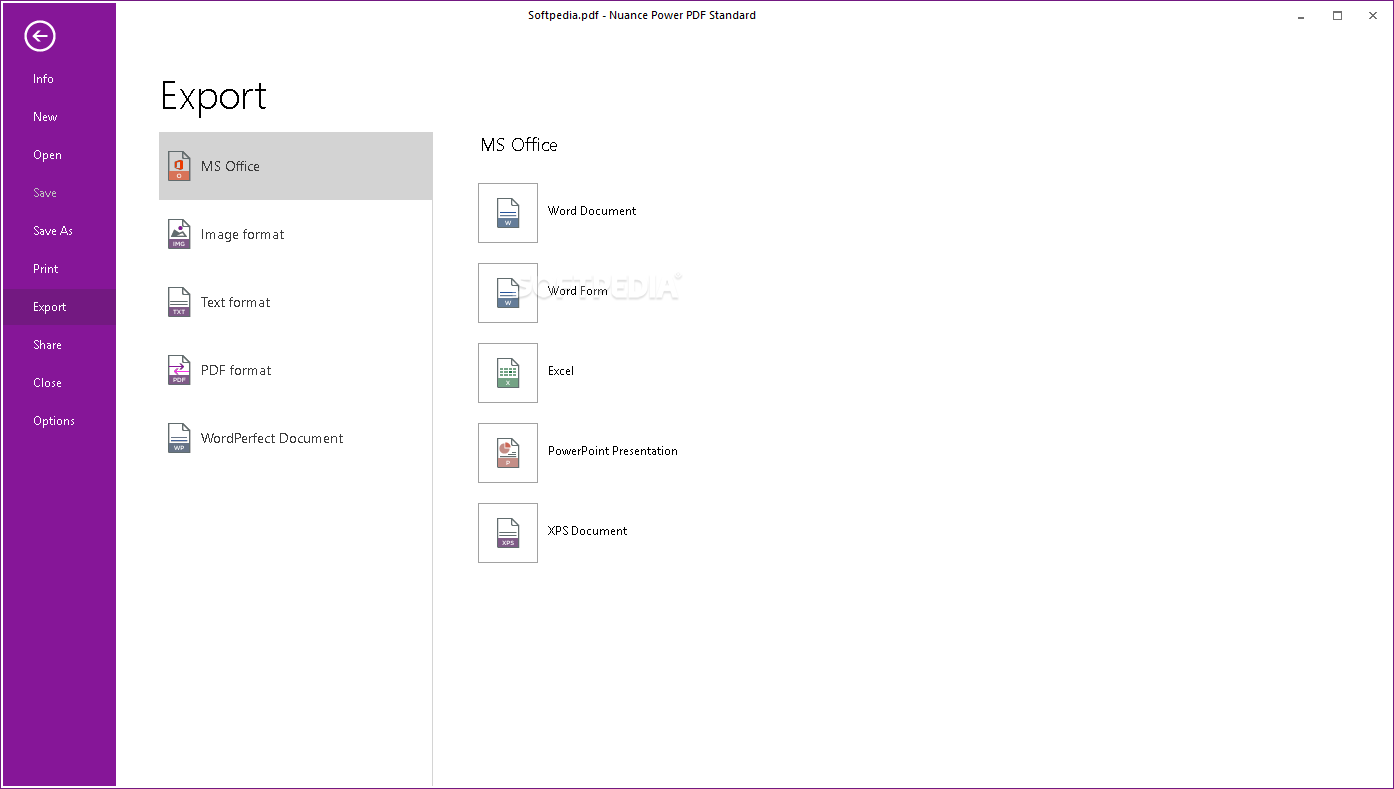This screenshot has width=1394, height=789.
Task: Click the Excel label
Action: [x=561, y=371]
